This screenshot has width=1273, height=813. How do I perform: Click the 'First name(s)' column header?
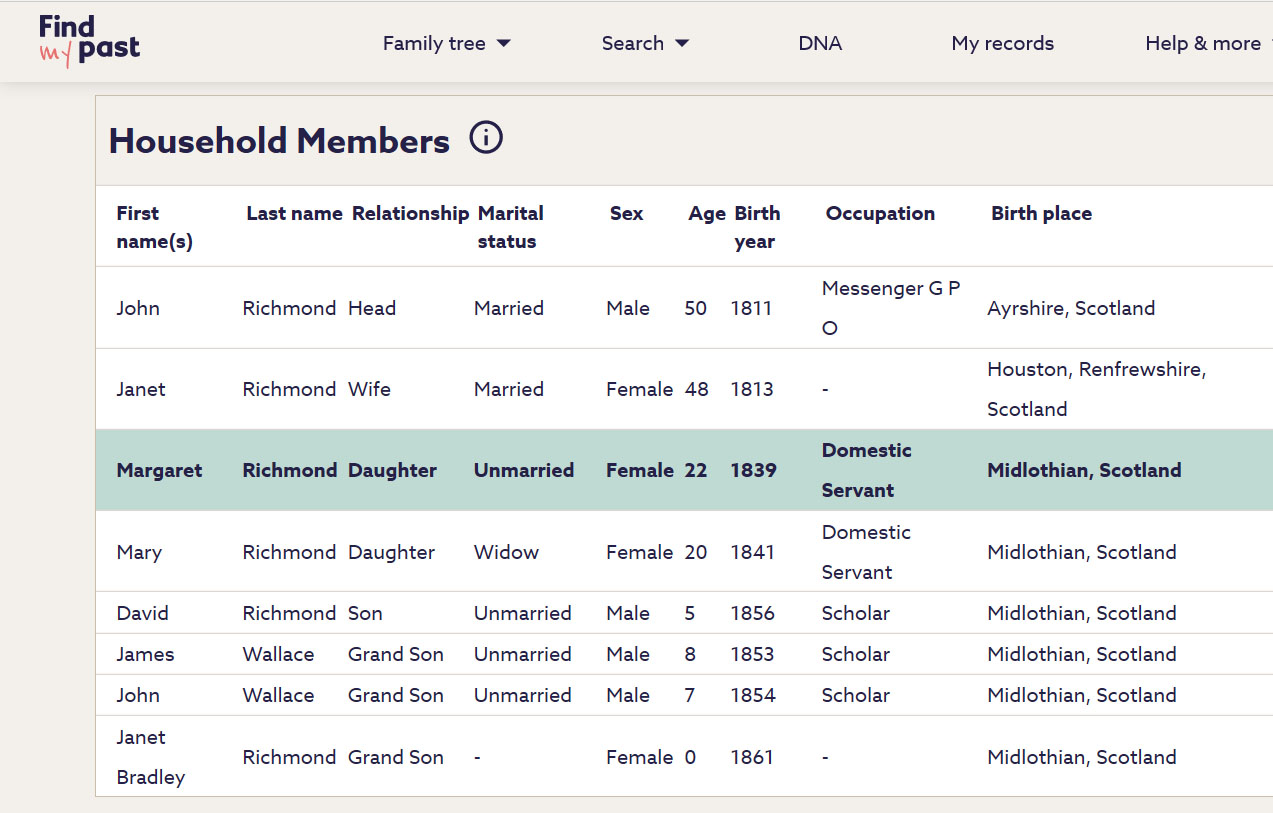coord(154,227)
